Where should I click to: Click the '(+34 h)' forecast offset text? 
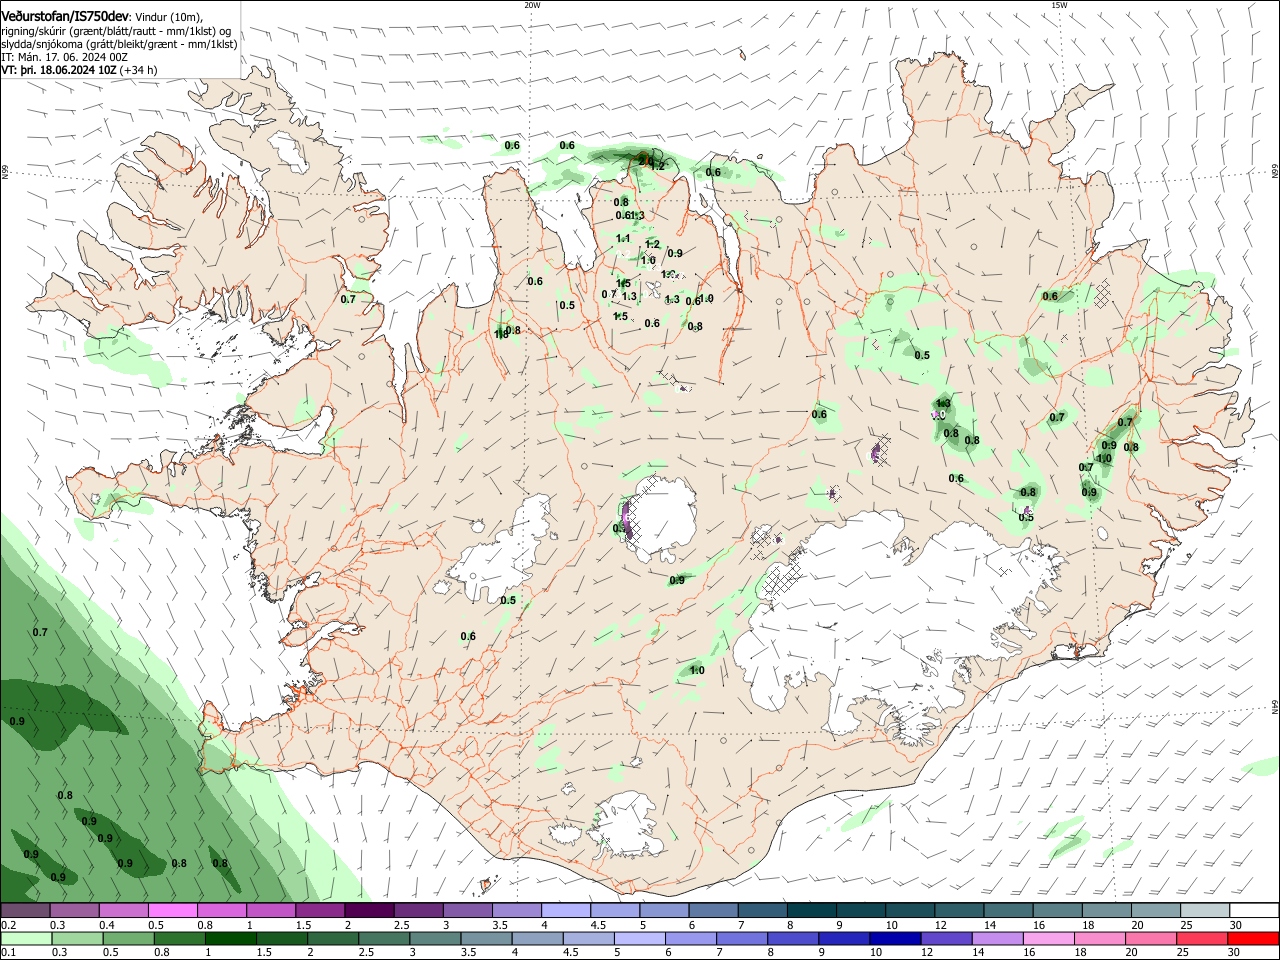(x=138, y=70)
